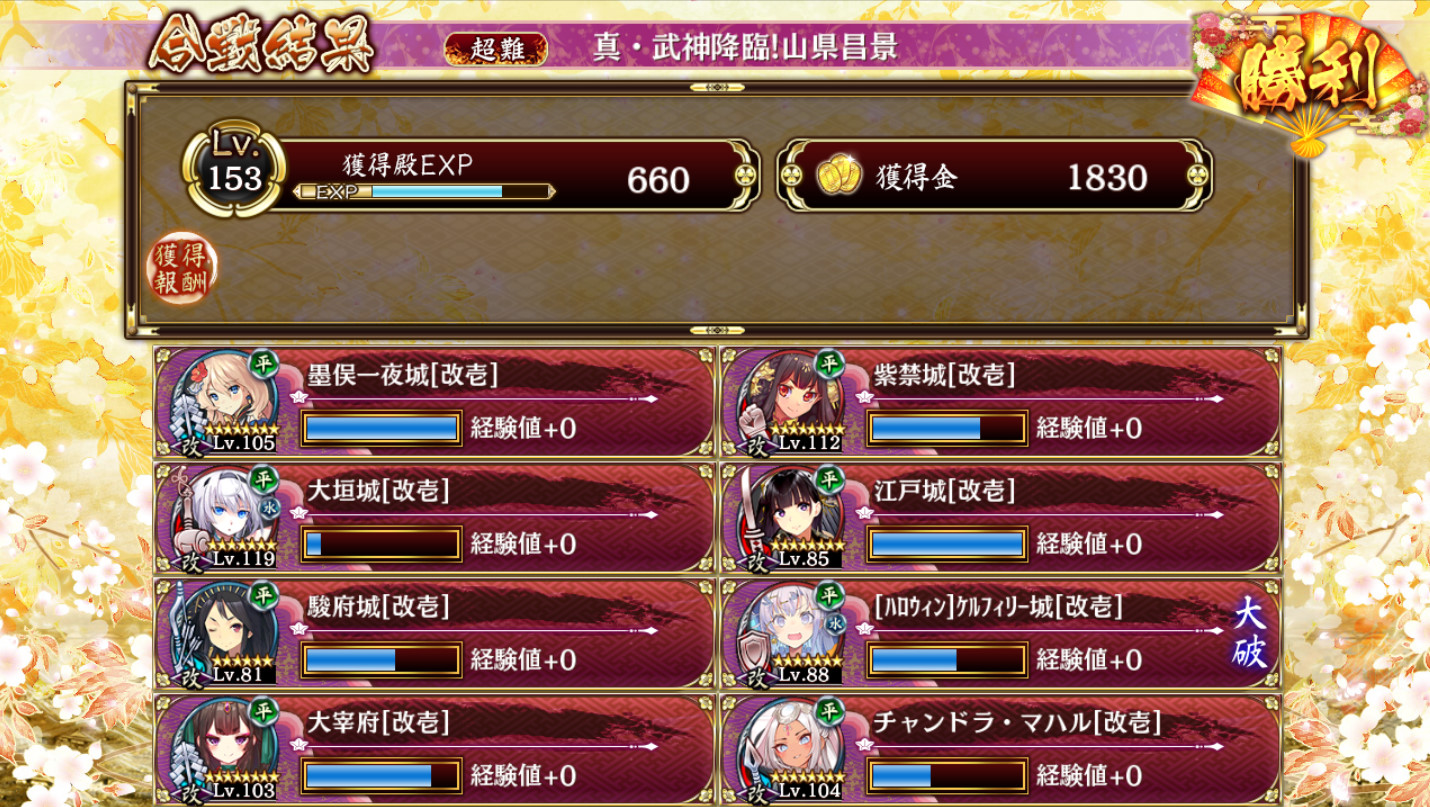Click the 大垣城 experience bar
Screen dimensions: 1430x807
tap(382, 544)
